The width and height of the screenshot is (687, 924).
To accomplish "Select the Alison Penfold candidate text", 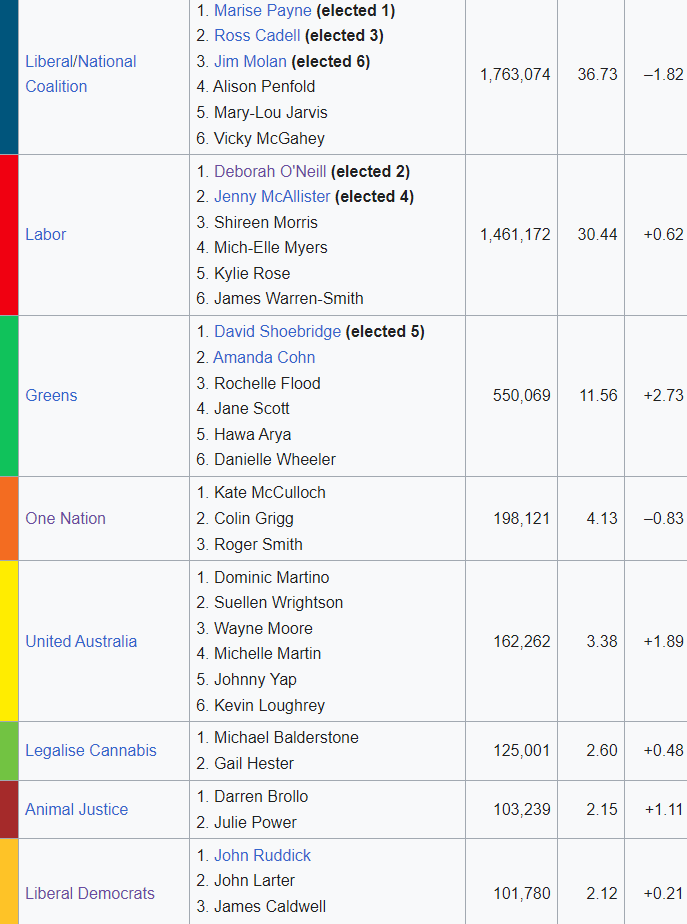I will pyautogui.click(x=264, y=87).
